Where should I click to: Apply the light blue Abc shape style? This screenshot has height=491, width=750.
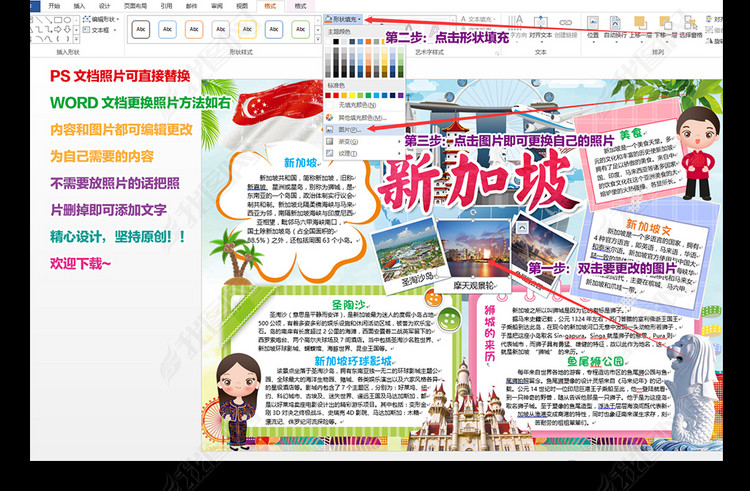tap(167, 29)
